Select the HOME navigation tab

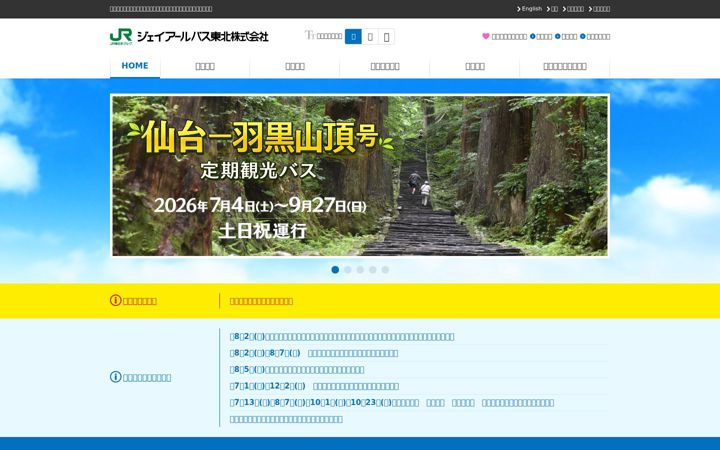click(135, 66)
